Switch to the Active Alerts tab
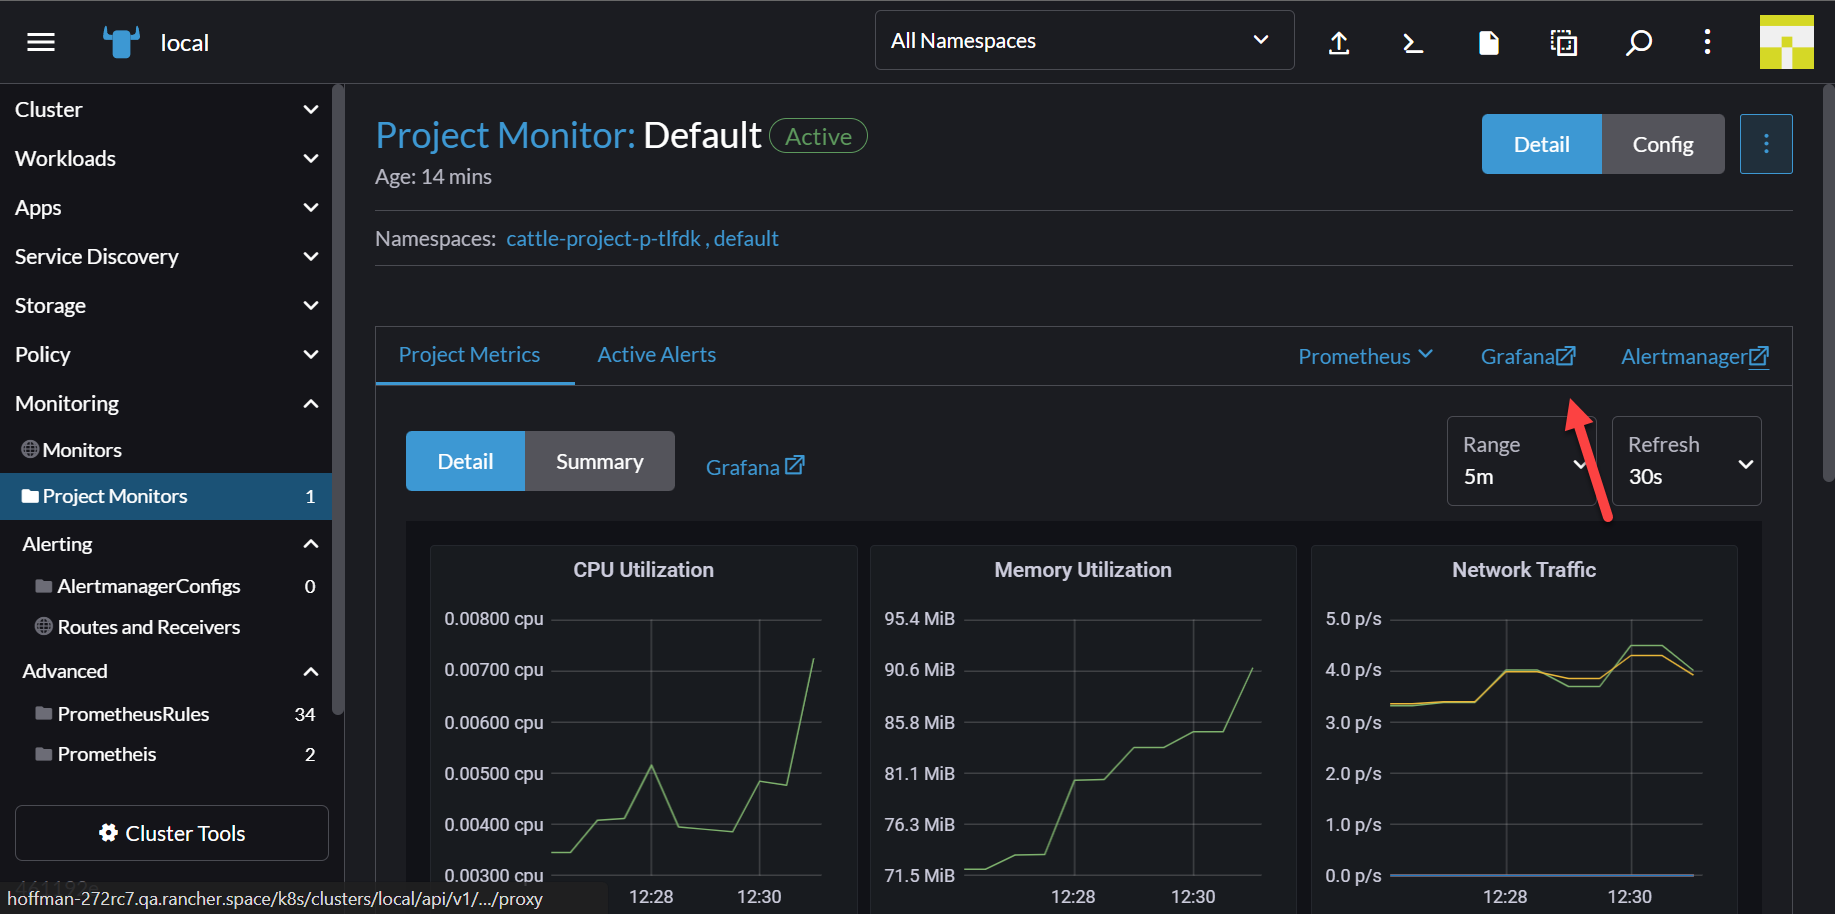This screenshot has width=1835, height=914. pos(656,354)
